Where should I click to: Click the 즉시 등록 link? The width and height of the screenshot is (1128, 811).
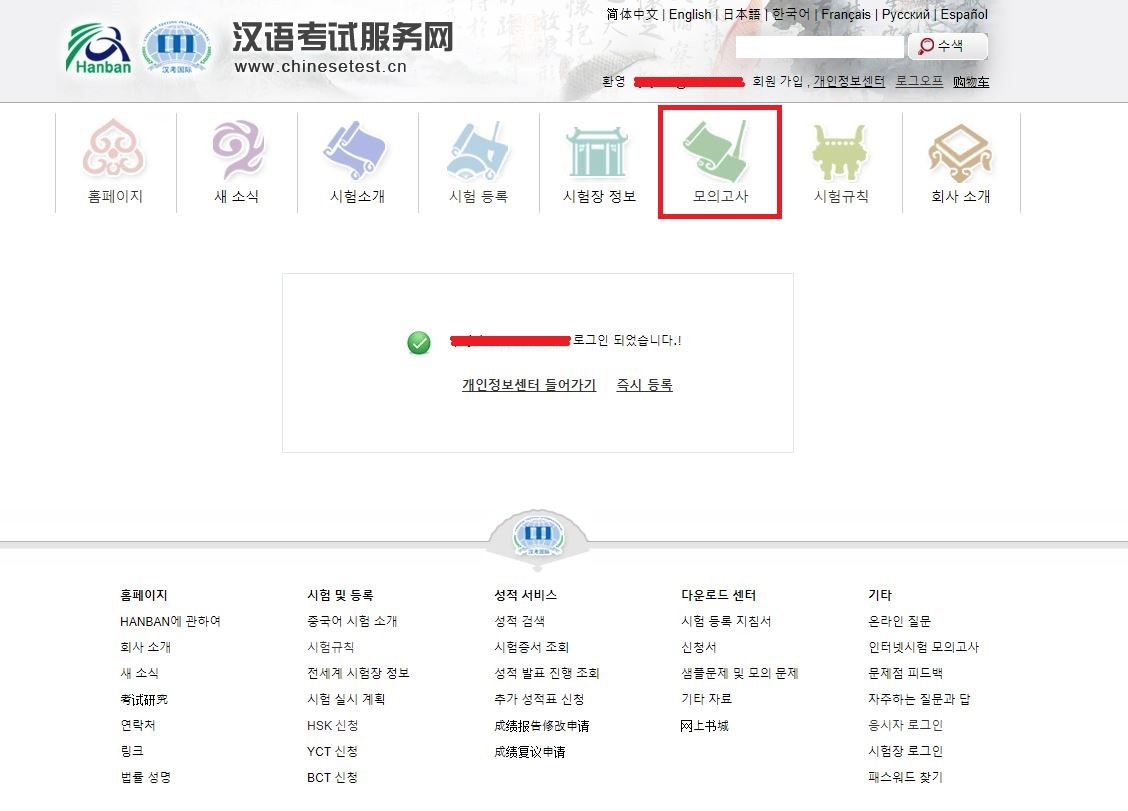tap(644, 385)
